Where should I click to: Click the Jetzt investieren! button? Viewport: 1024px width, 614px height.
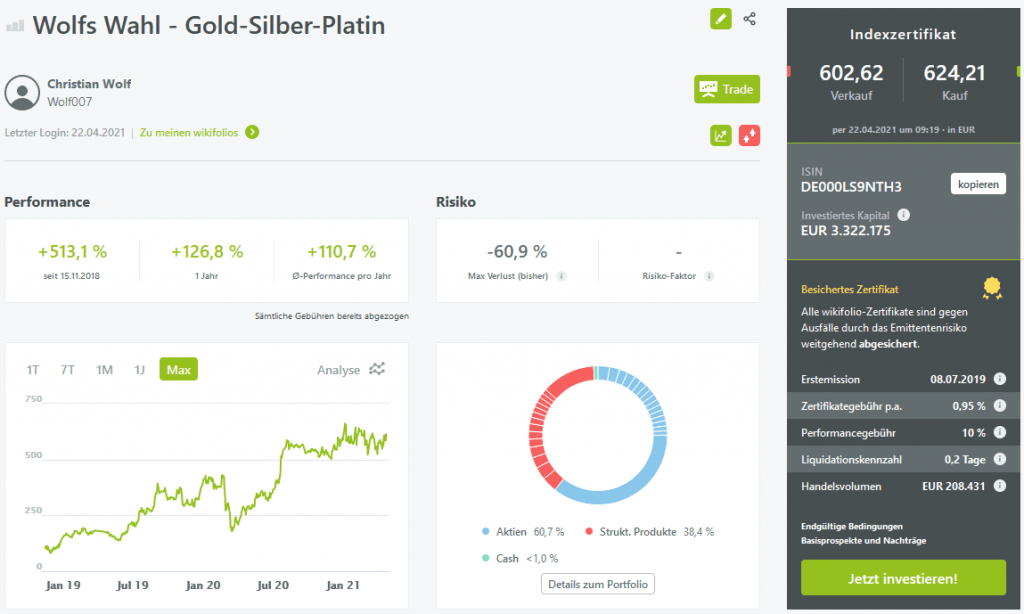(x=903, y=578)
